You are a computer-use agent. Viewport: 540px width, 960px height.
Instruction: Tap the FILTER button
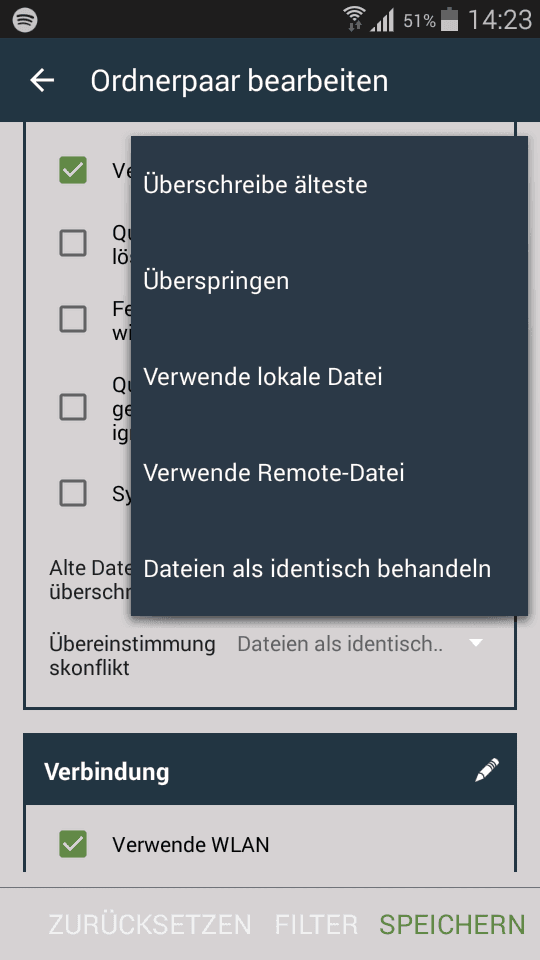tap(316, 924)
